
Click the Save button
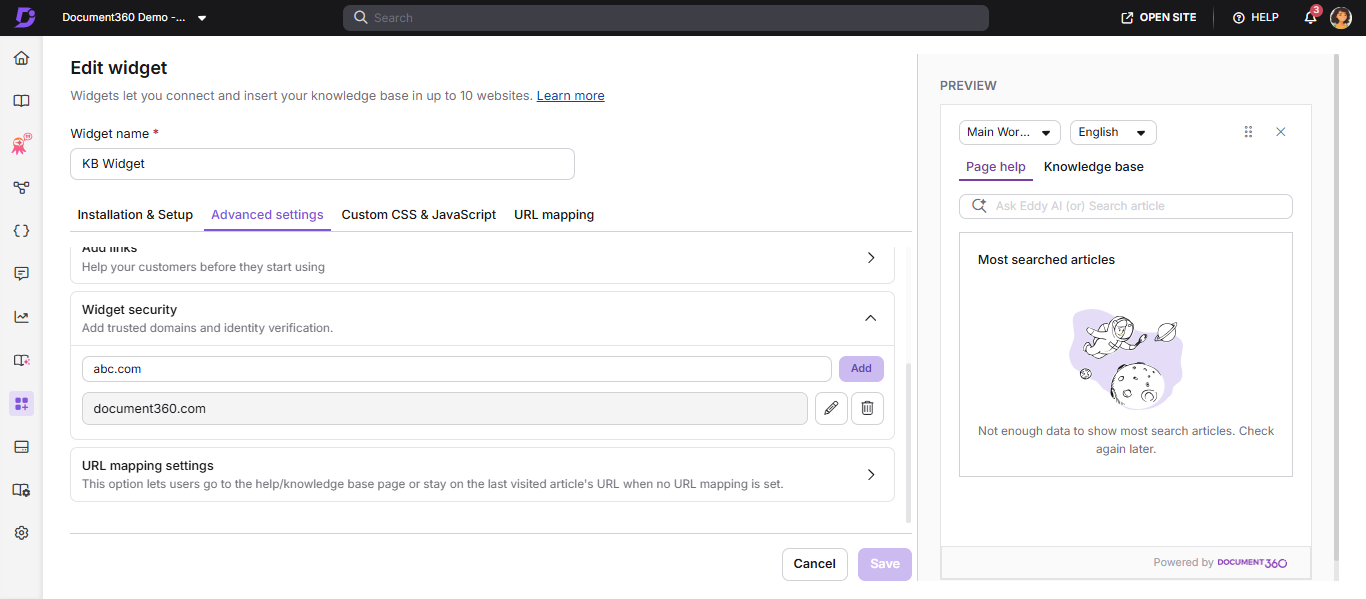tap(885, 564)
